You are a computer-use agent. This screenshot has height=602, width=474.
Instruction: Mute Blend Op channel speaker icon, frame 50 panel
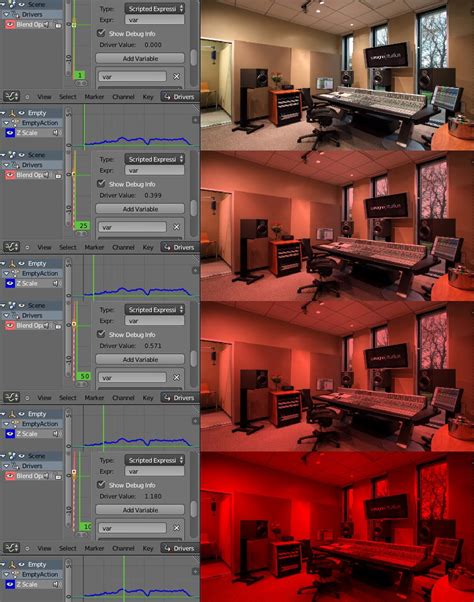tap(47, 326)
